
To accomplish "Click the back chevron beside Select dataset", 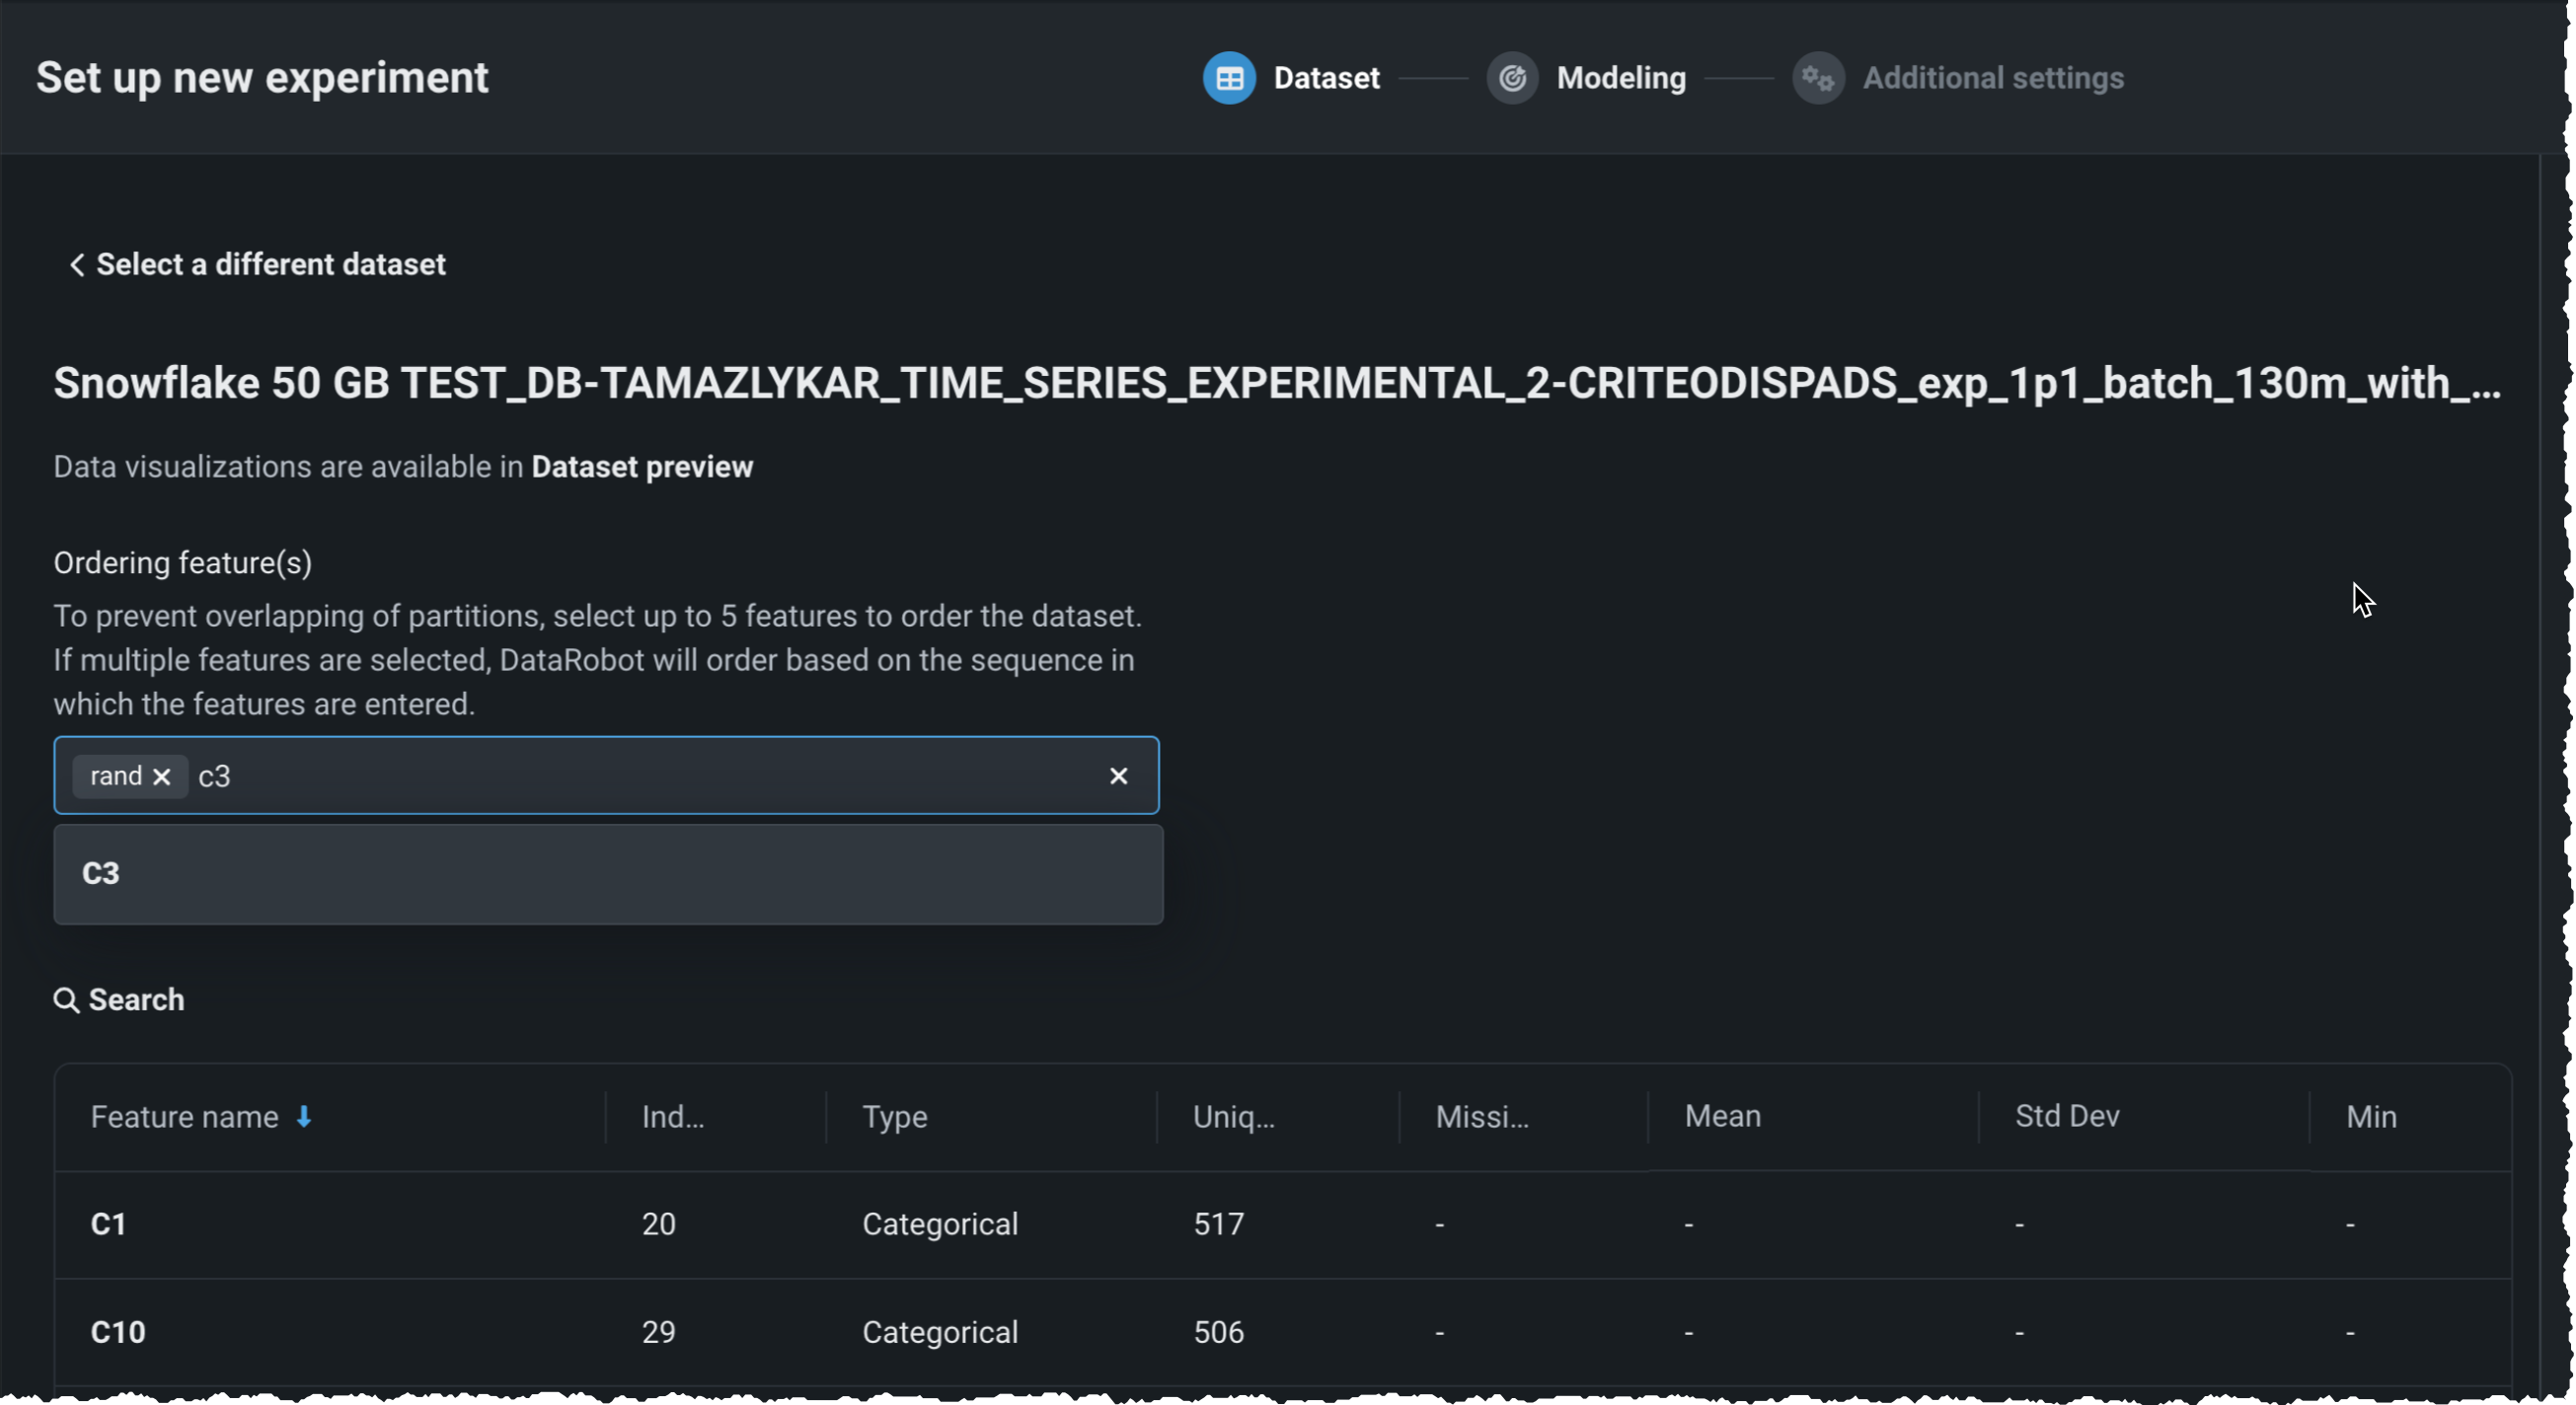I will (x=76, y=265).
